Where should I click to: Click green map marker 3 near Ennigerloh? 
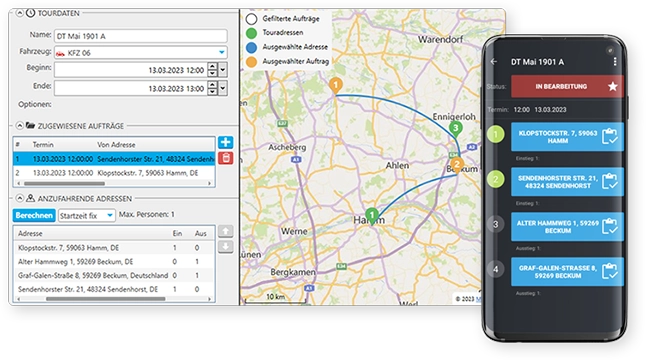[x=455, y=128]
